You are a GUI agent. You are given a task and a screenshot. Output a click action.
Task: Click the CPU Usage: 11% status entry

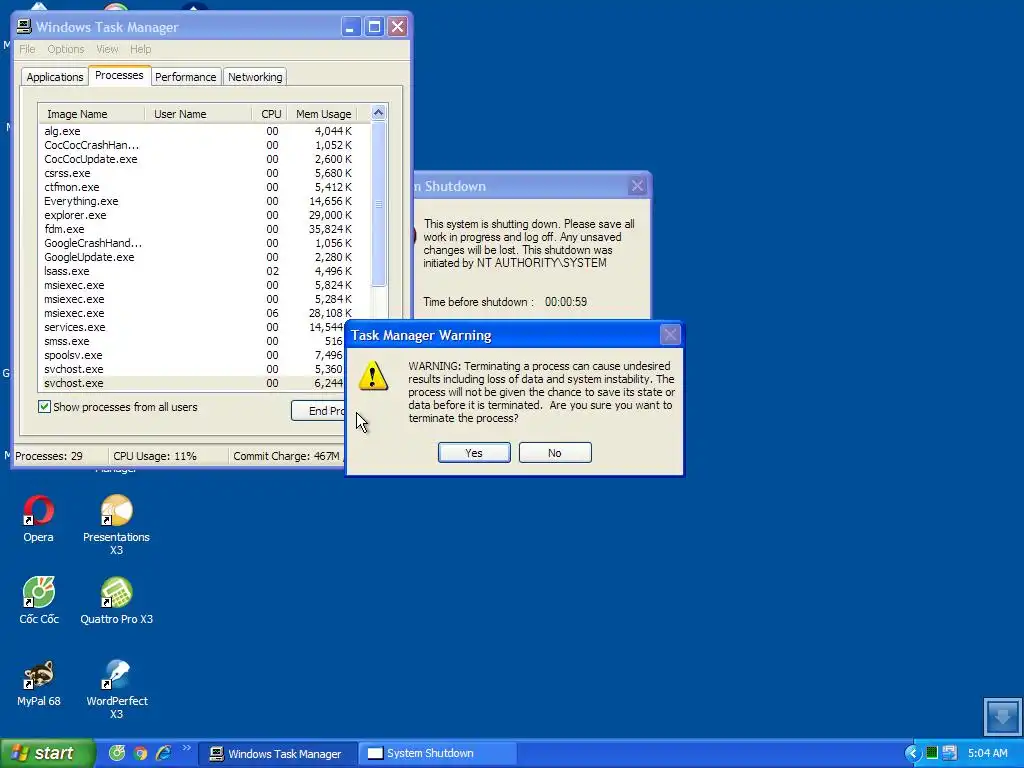click(x=168, y=456)
